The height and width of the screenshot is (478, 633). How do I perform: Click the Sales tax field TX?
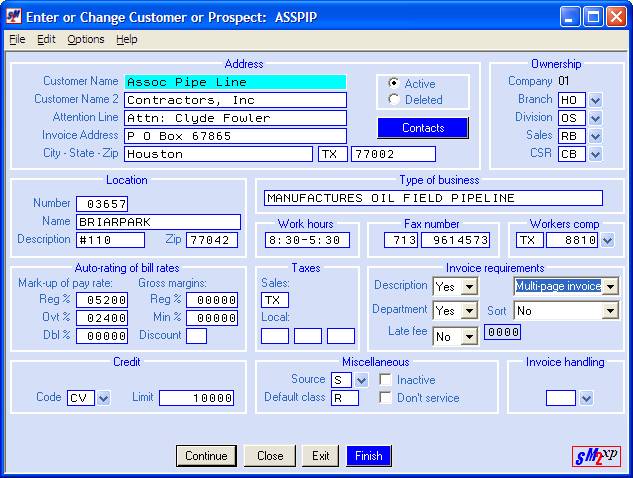tap(275, 300)
